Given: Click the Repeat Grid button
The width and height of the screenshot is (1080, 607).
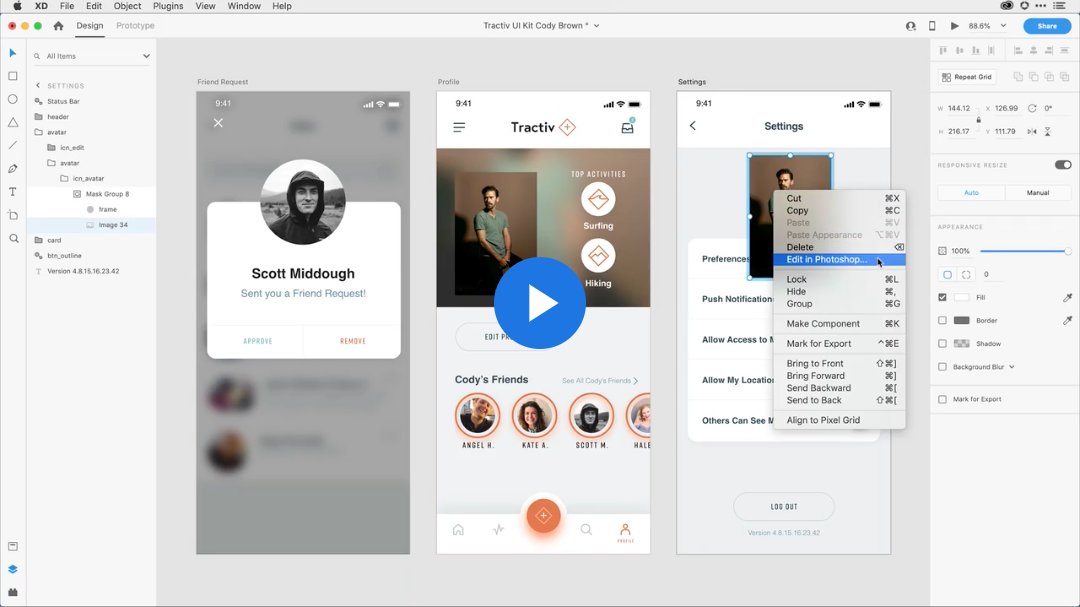Looking at the screenshot, I should 966,76.
